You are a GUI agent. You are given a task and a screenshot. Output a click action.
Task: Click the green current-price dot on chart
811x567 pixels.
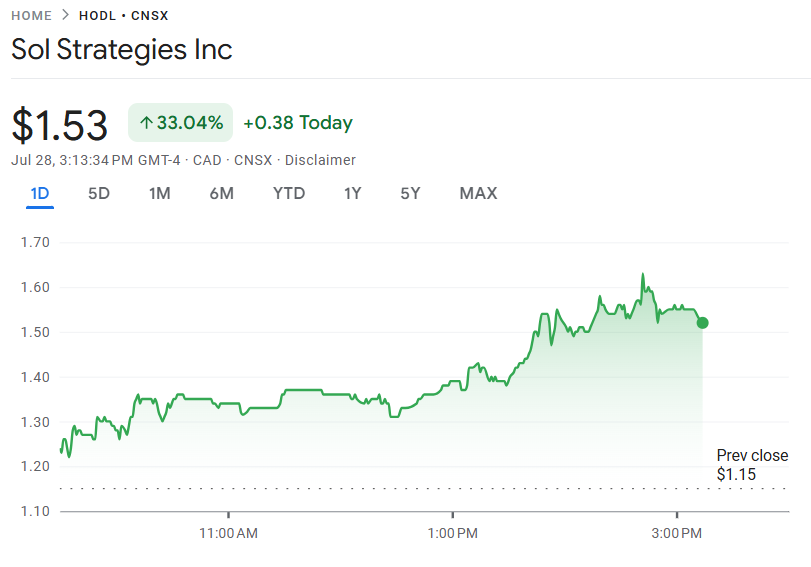click(x=702, y=323)
